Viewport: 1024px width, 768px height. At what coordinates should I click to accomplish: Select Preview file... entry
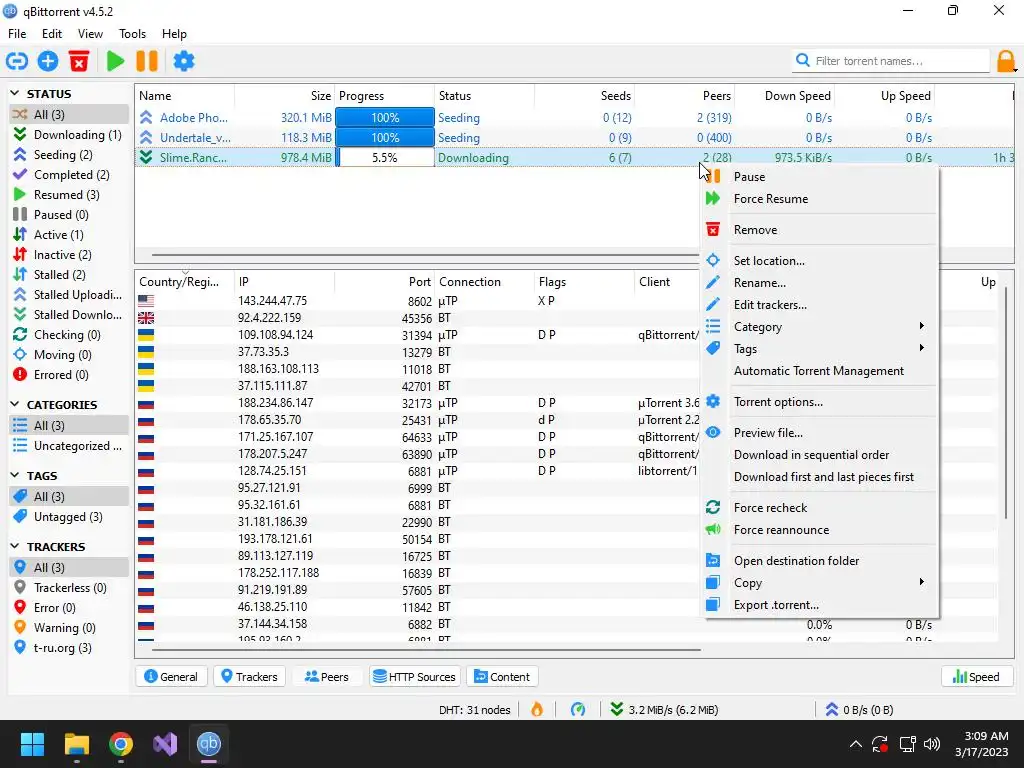click(x=819, y=433)
